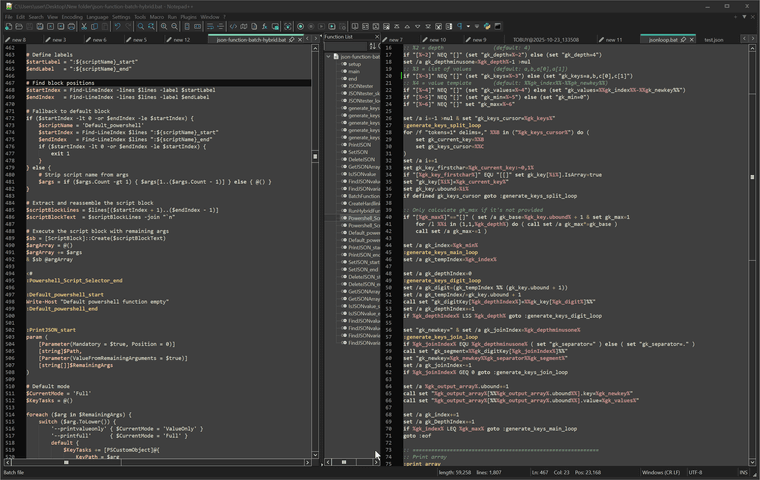Click Windows (CR LF) in status bar
The height and width of the screenshot is (480, 760).
tap(661, 472)
